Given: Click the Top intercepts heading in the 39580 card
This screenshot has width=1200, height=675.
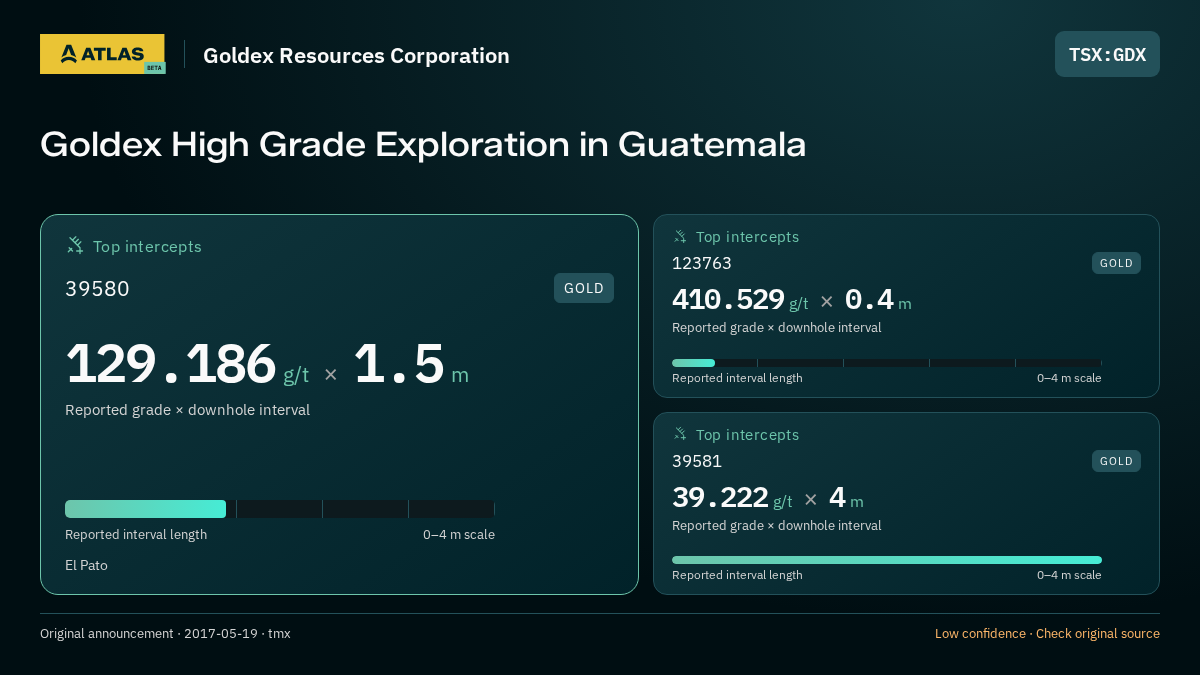Looking at the screenshot, I should point(147,247).
